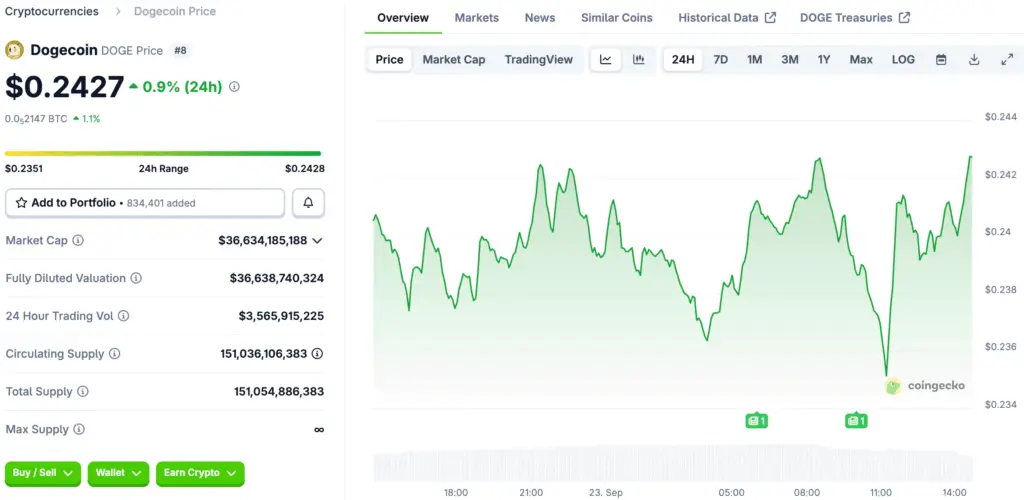
Task: Show 24 Hour Trading Vol info icon
Action: 123,316
